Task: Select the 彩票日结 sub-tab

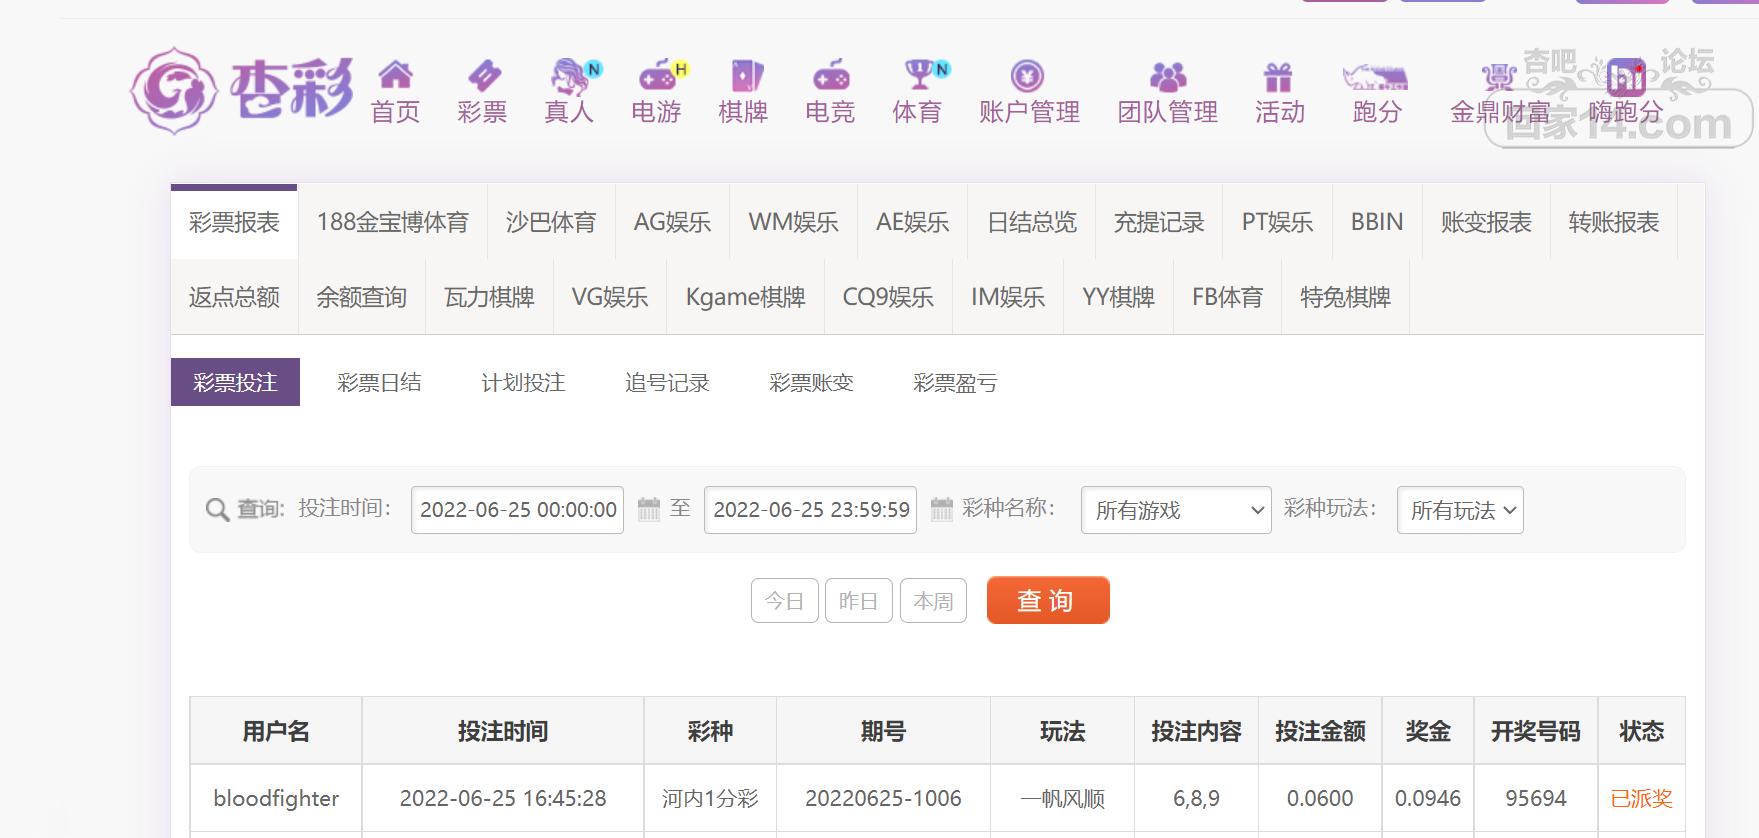Action: [379, 382]
